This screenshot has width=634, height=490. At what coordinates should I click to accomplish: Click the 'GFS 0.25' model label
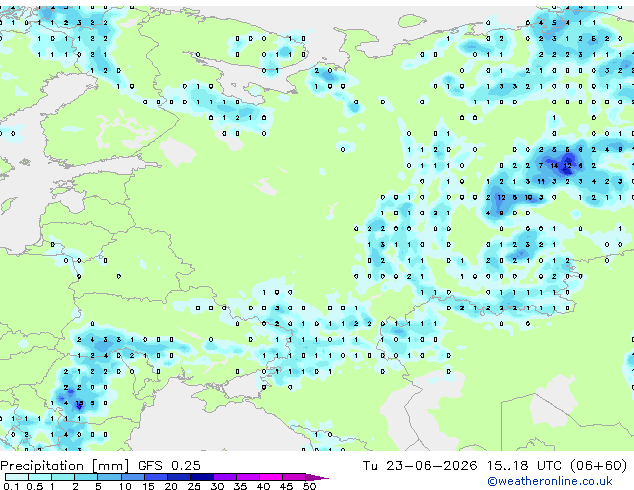[x=169, y=466]
